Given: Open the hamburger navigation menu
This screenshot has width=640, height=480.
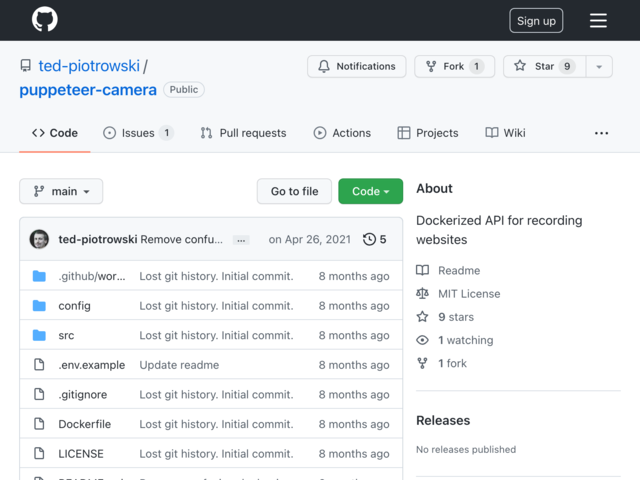Looking at the screenshot, I should [598, 20].
